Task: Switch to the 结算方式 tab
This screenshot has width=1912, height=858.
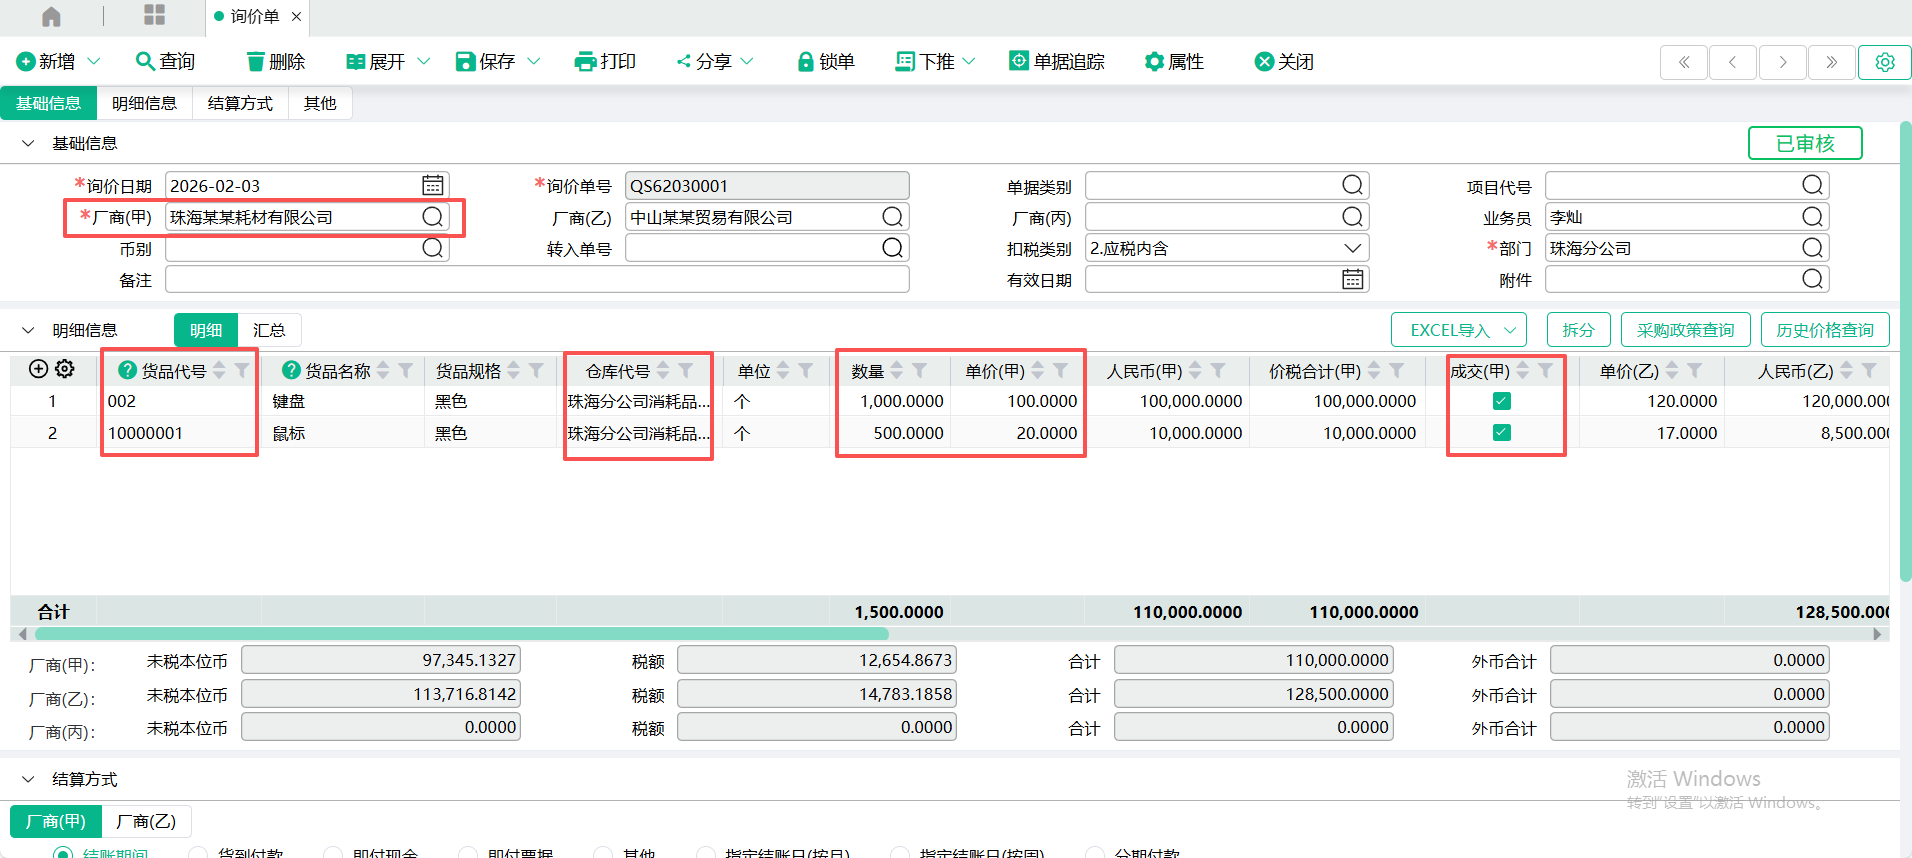Action: pos(240,103)
